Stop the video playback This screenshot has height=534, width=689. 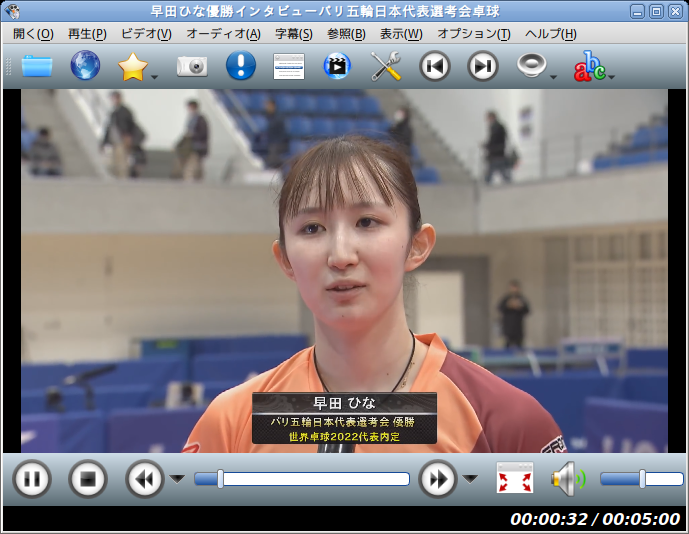click(88, 479)
